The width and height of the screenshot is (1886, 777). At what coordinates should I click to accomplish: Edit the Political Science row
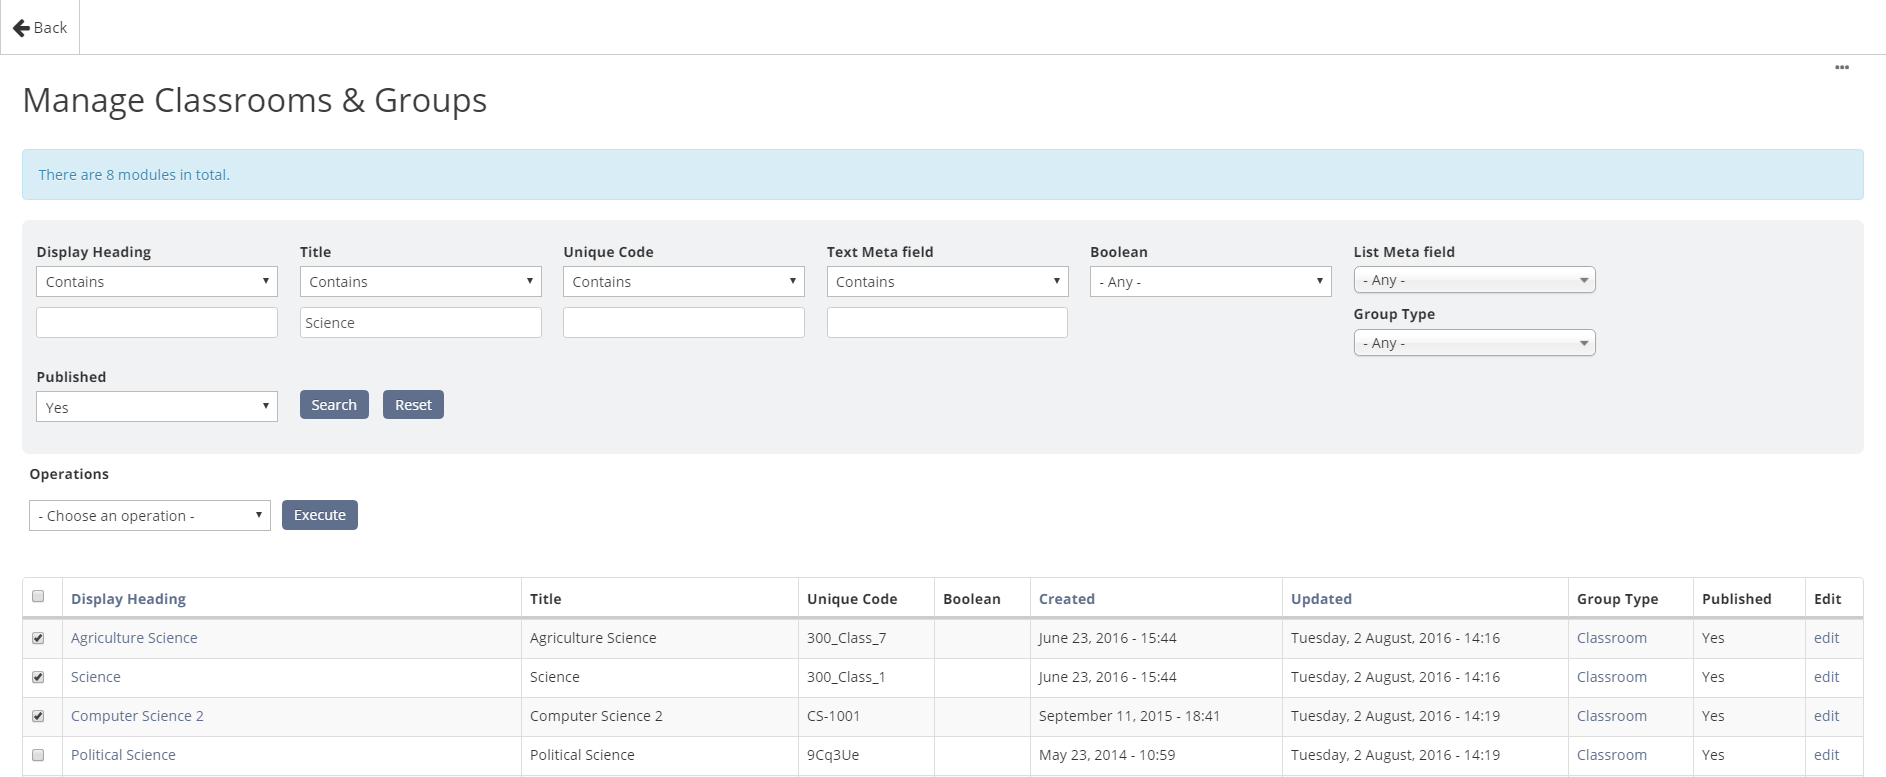[x=1827, y=755]
